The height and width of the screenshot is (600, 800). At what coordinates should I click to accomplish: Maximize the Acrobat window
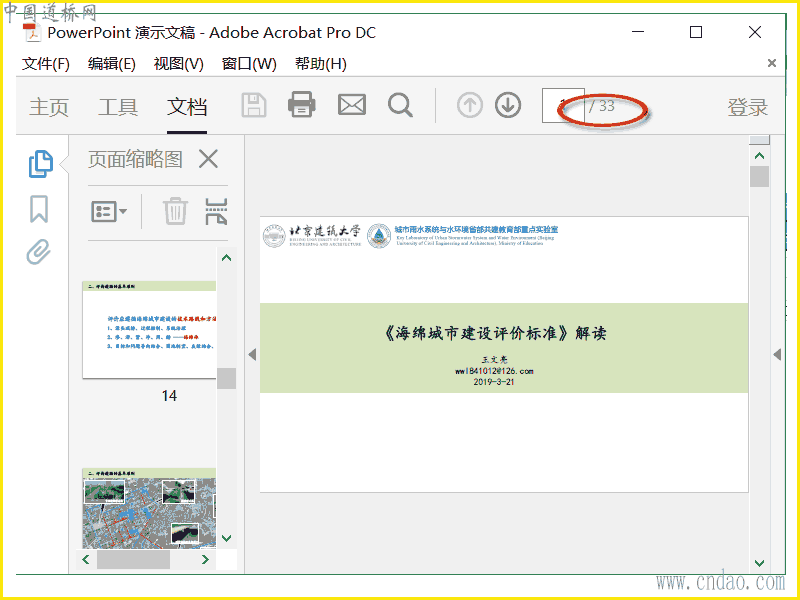tap(696, 32)
